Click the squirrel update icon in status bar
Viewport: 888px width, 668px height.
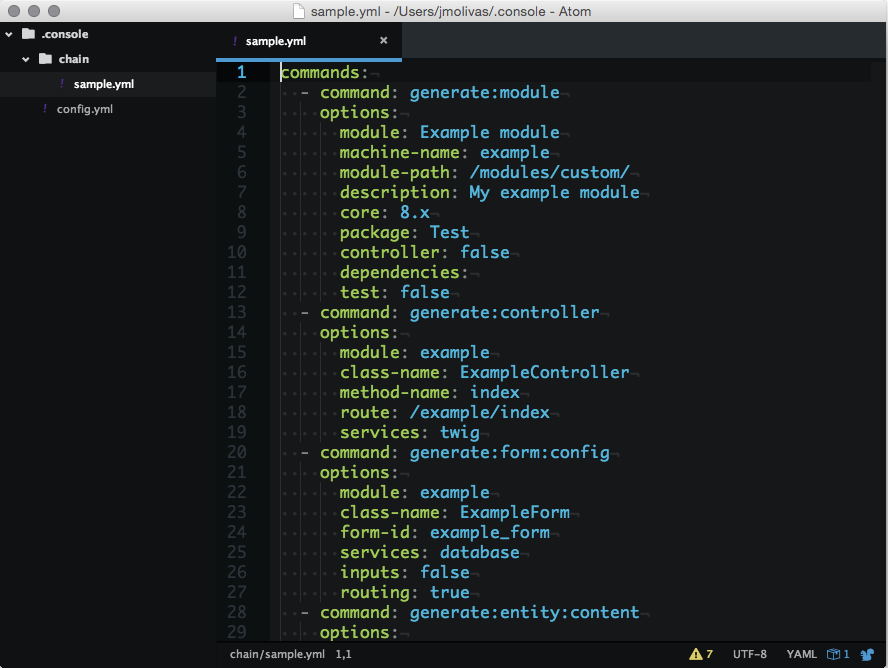point(867,655)
